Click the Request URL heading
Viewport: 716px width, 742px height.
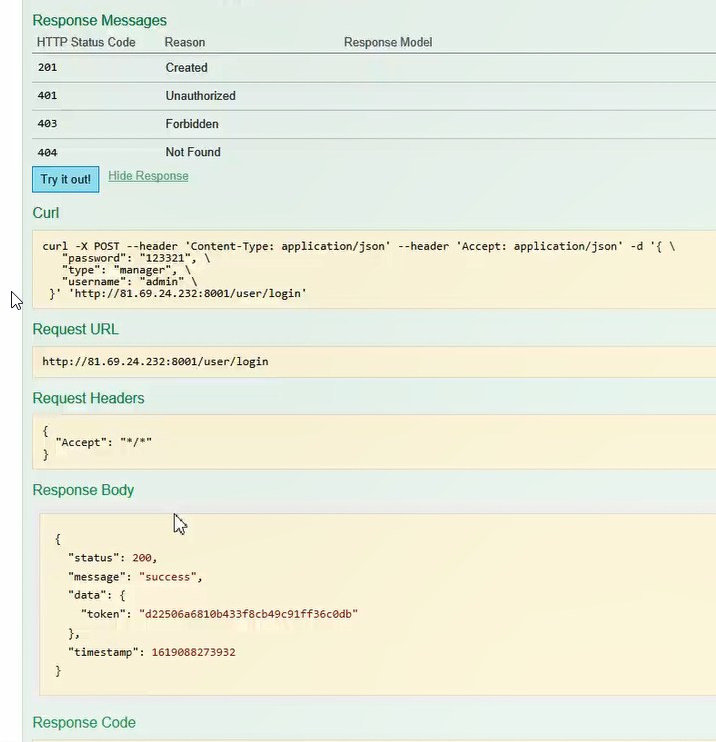[x=76, y=329]
